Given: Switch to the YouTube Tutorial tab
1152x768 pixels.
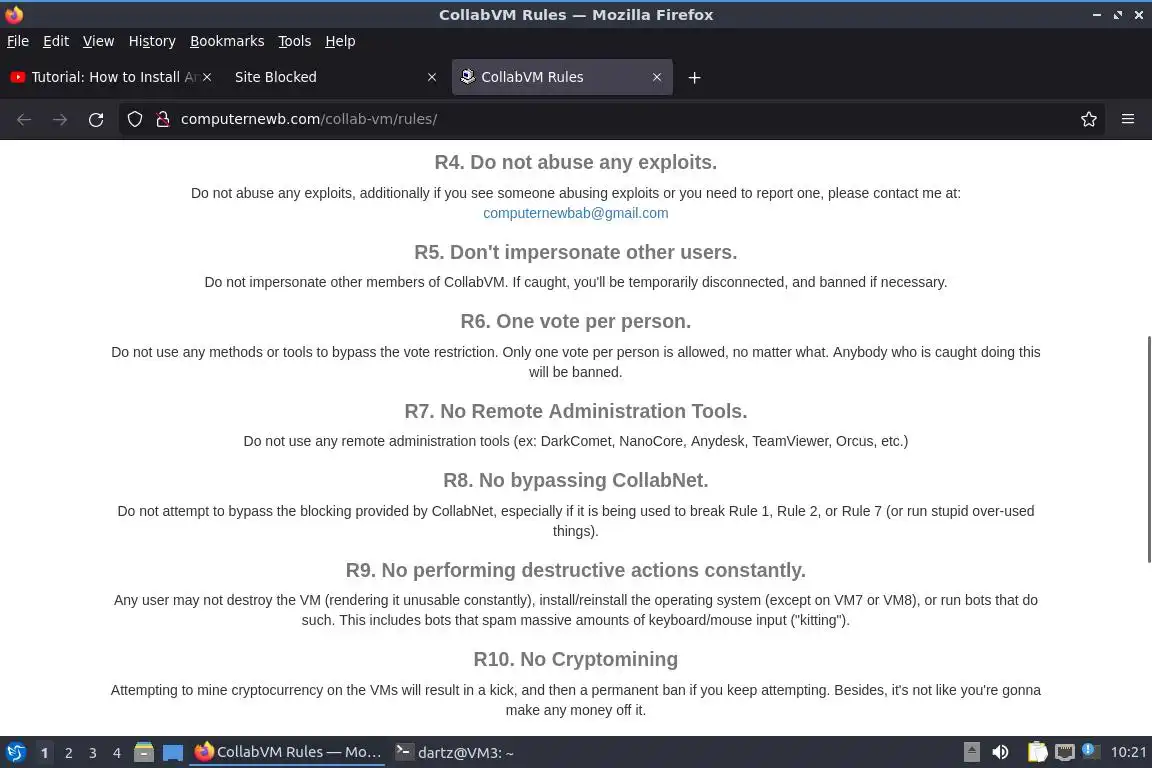Looking at the screenshot, I should (110, 77).
